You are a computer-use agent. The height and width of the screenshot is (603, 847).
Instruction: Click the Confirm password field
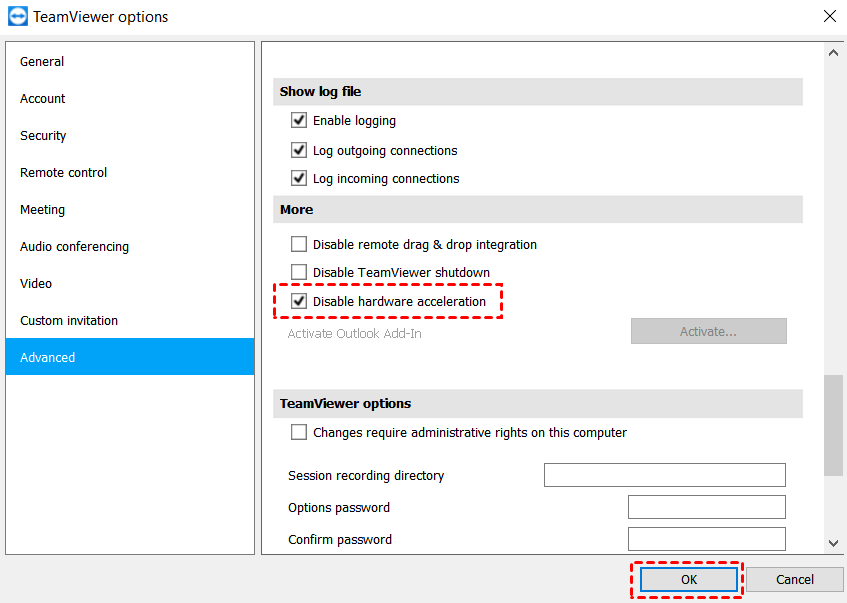click(707, 539)
